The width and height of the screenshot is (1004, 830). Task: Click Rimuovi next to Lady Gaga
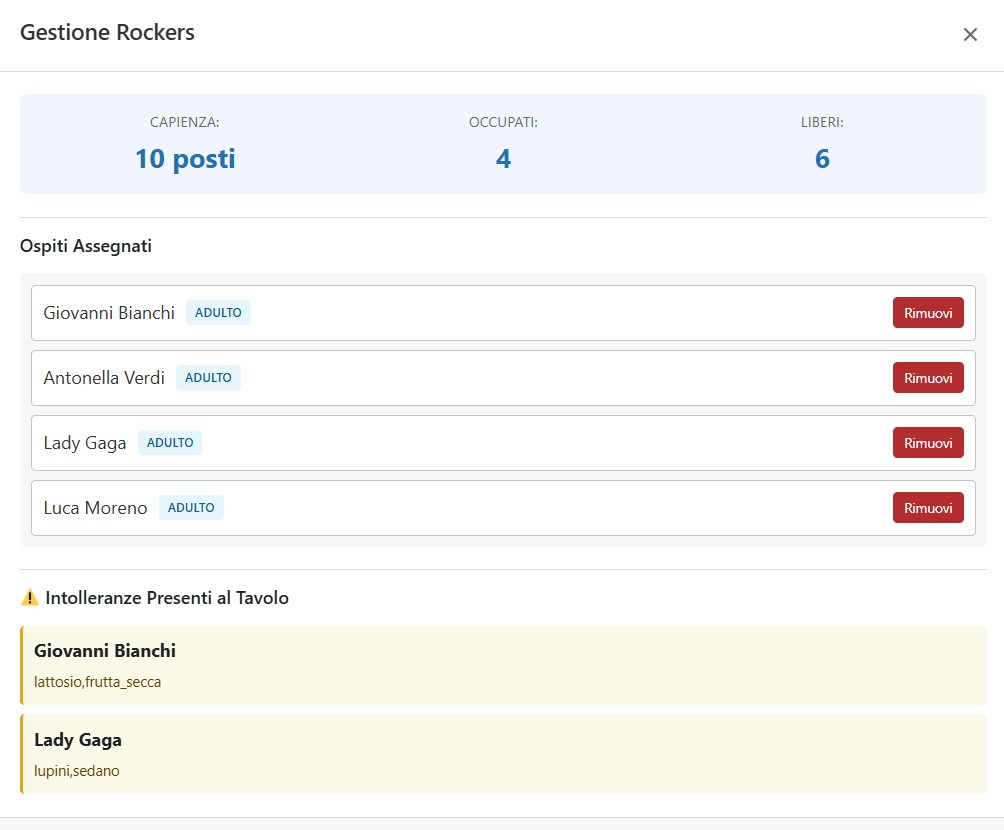(927, 443)
